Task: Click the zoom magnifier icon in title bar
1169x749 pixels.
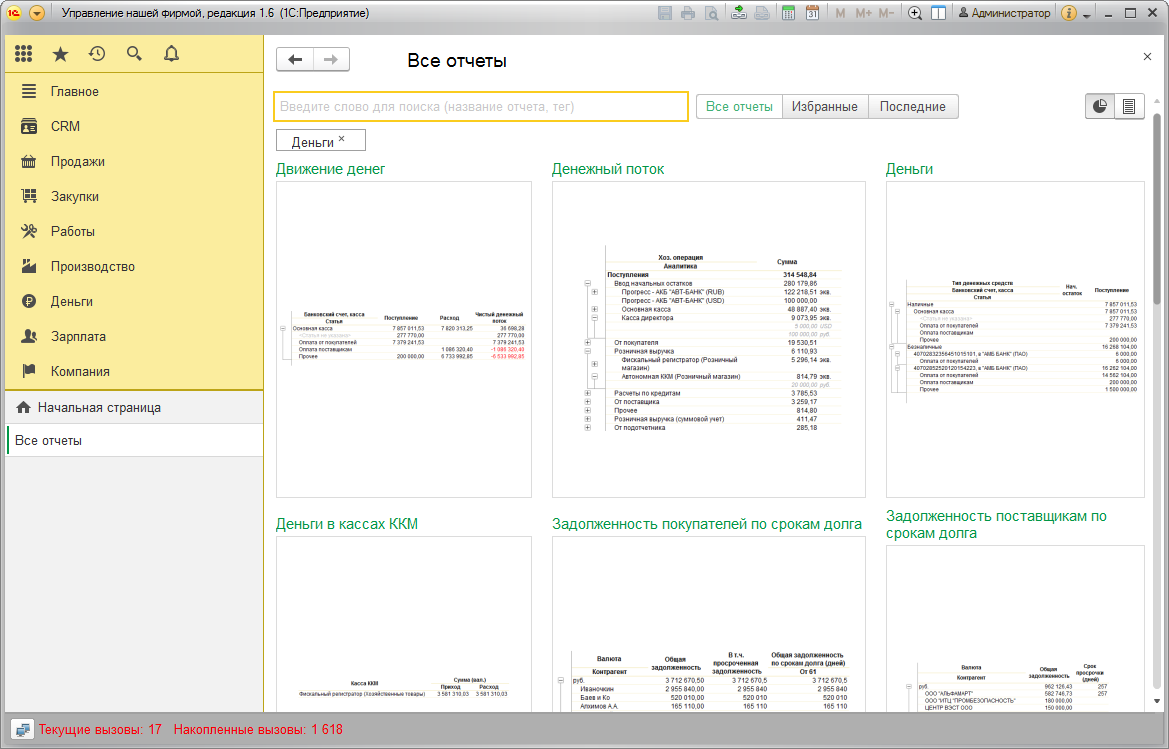Action: pos(915,13)
